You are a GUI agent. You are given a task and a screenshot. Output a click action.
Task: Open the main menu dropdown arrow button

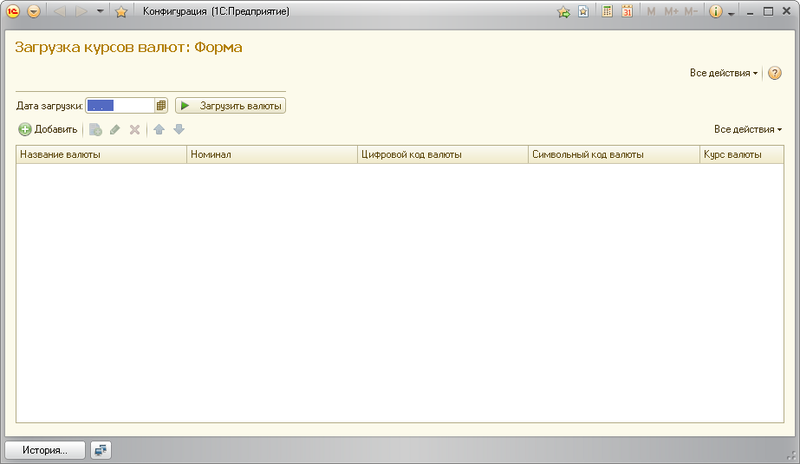(34, 11)
